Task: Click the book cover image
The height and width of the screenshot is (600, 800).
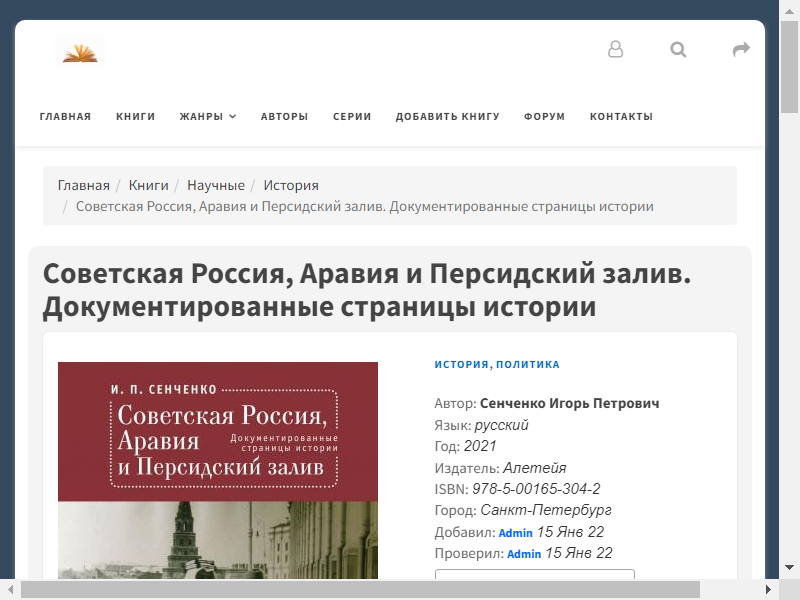Action: (x=218, y=470)
